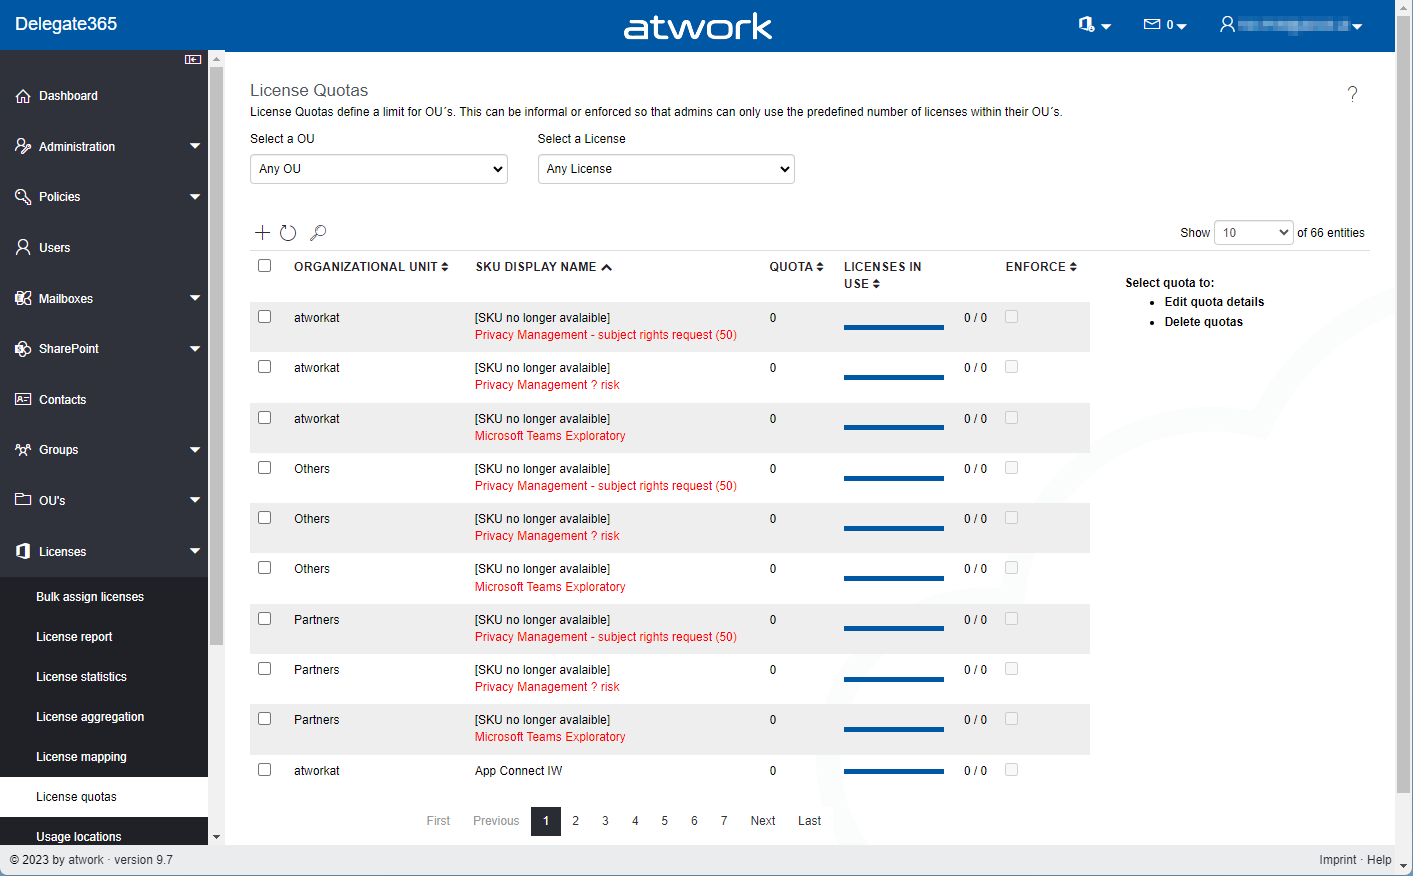This screenshot has height=876, width=1413.
Task: Open the Select a OU dropdown
Action: pyautogui.click(x=378, y=169)
